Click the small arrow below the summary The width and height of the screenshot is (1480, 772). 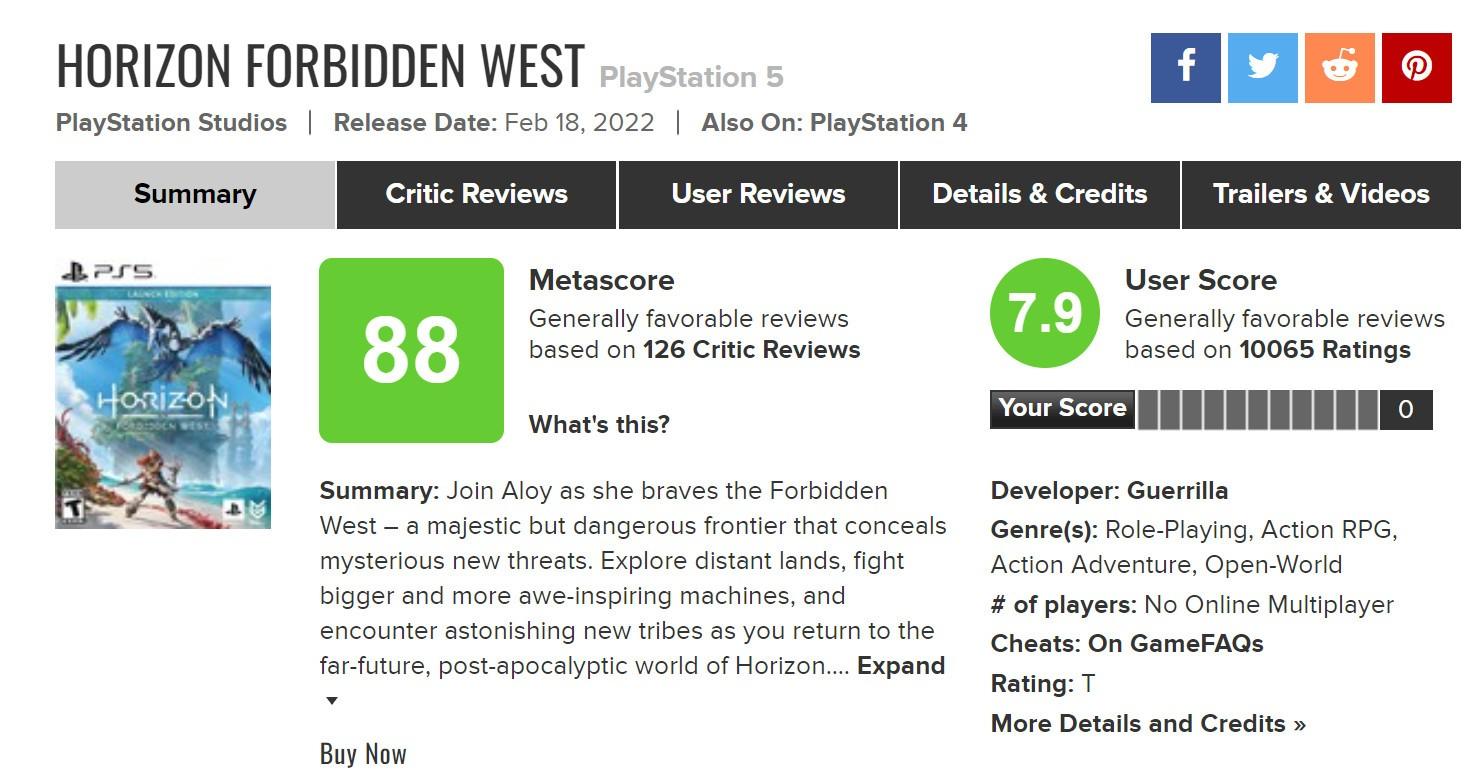click(332, 701)
